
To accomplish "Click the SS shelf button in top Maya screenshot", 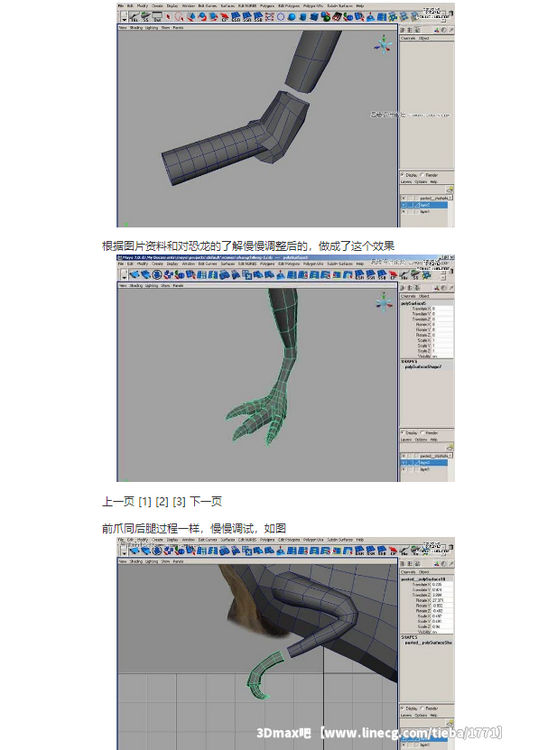I will (x=145, y=16).
